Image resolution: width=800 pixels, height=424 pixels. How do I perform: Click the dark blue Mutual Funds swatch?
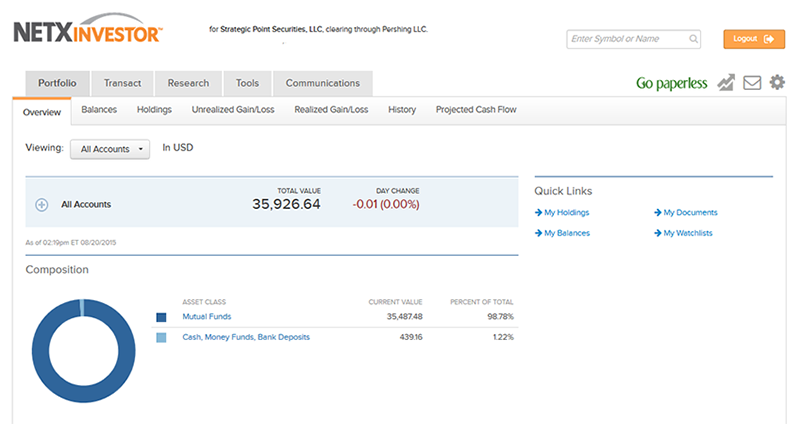coord(161,317)
